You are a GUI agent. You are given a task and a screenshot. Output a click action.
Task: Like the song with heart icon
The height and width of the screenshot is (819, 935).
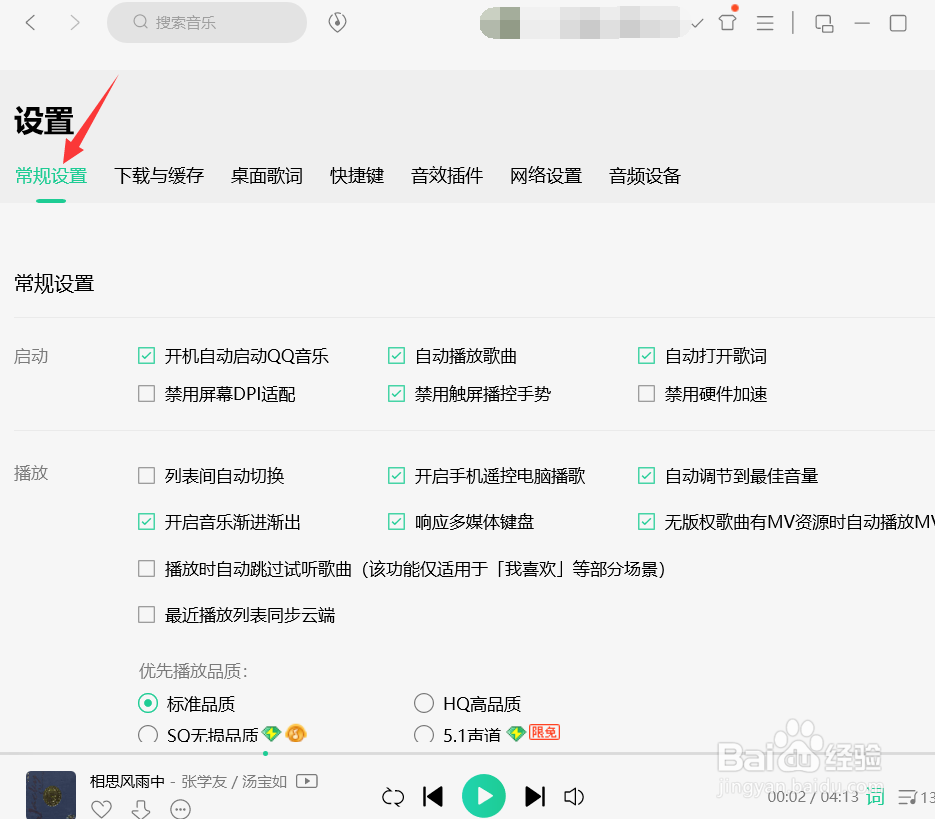pos(101,809)
